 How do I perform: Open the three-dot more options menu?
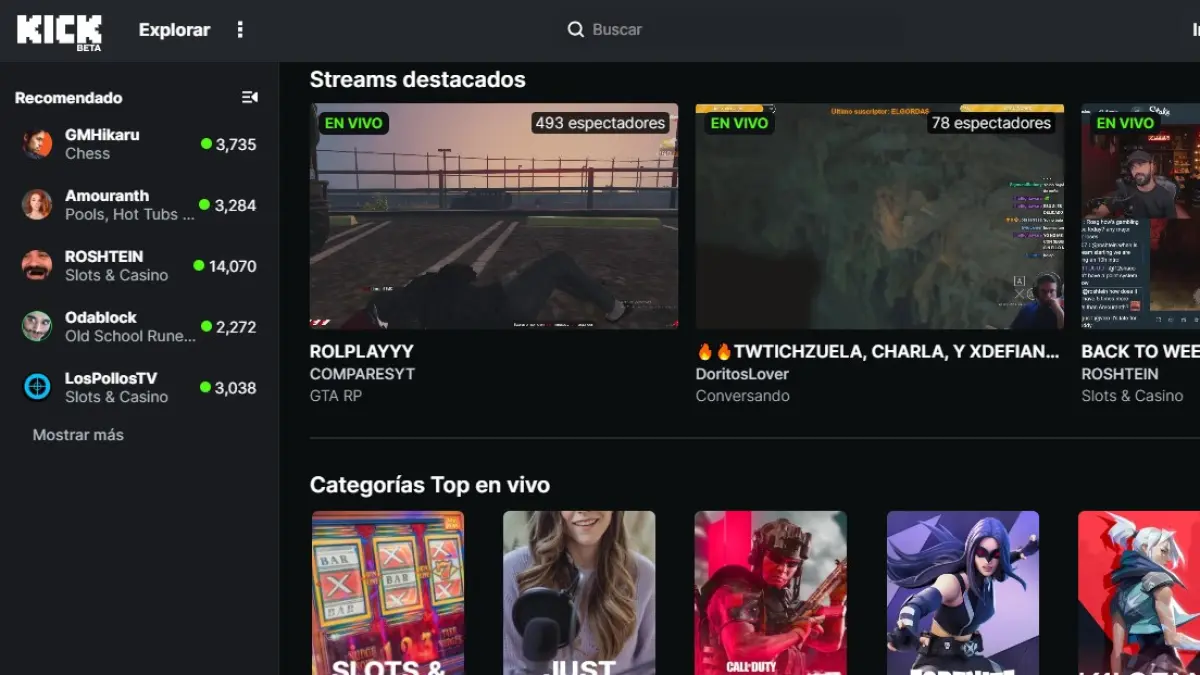point(240,30)
